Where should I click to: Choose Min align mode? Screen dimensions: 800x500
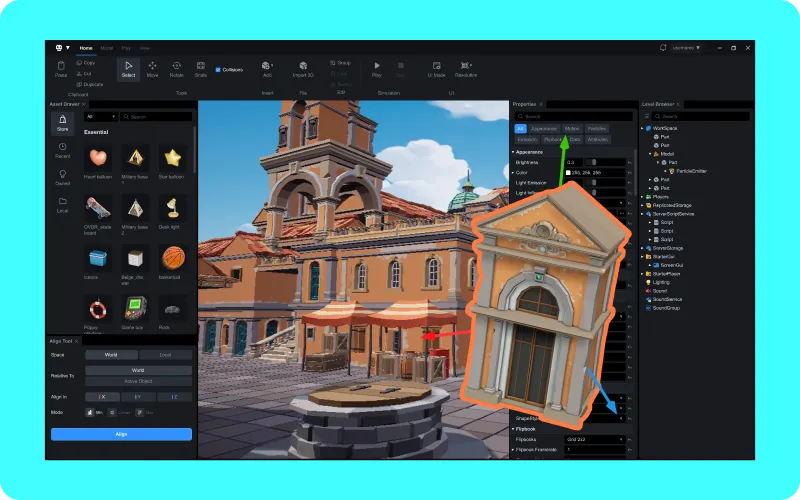(x=94, y=412)
